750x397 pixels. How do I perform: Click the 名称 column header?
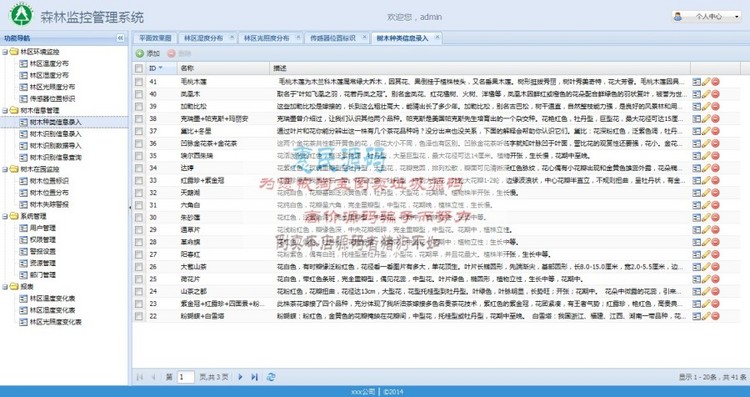222,68
